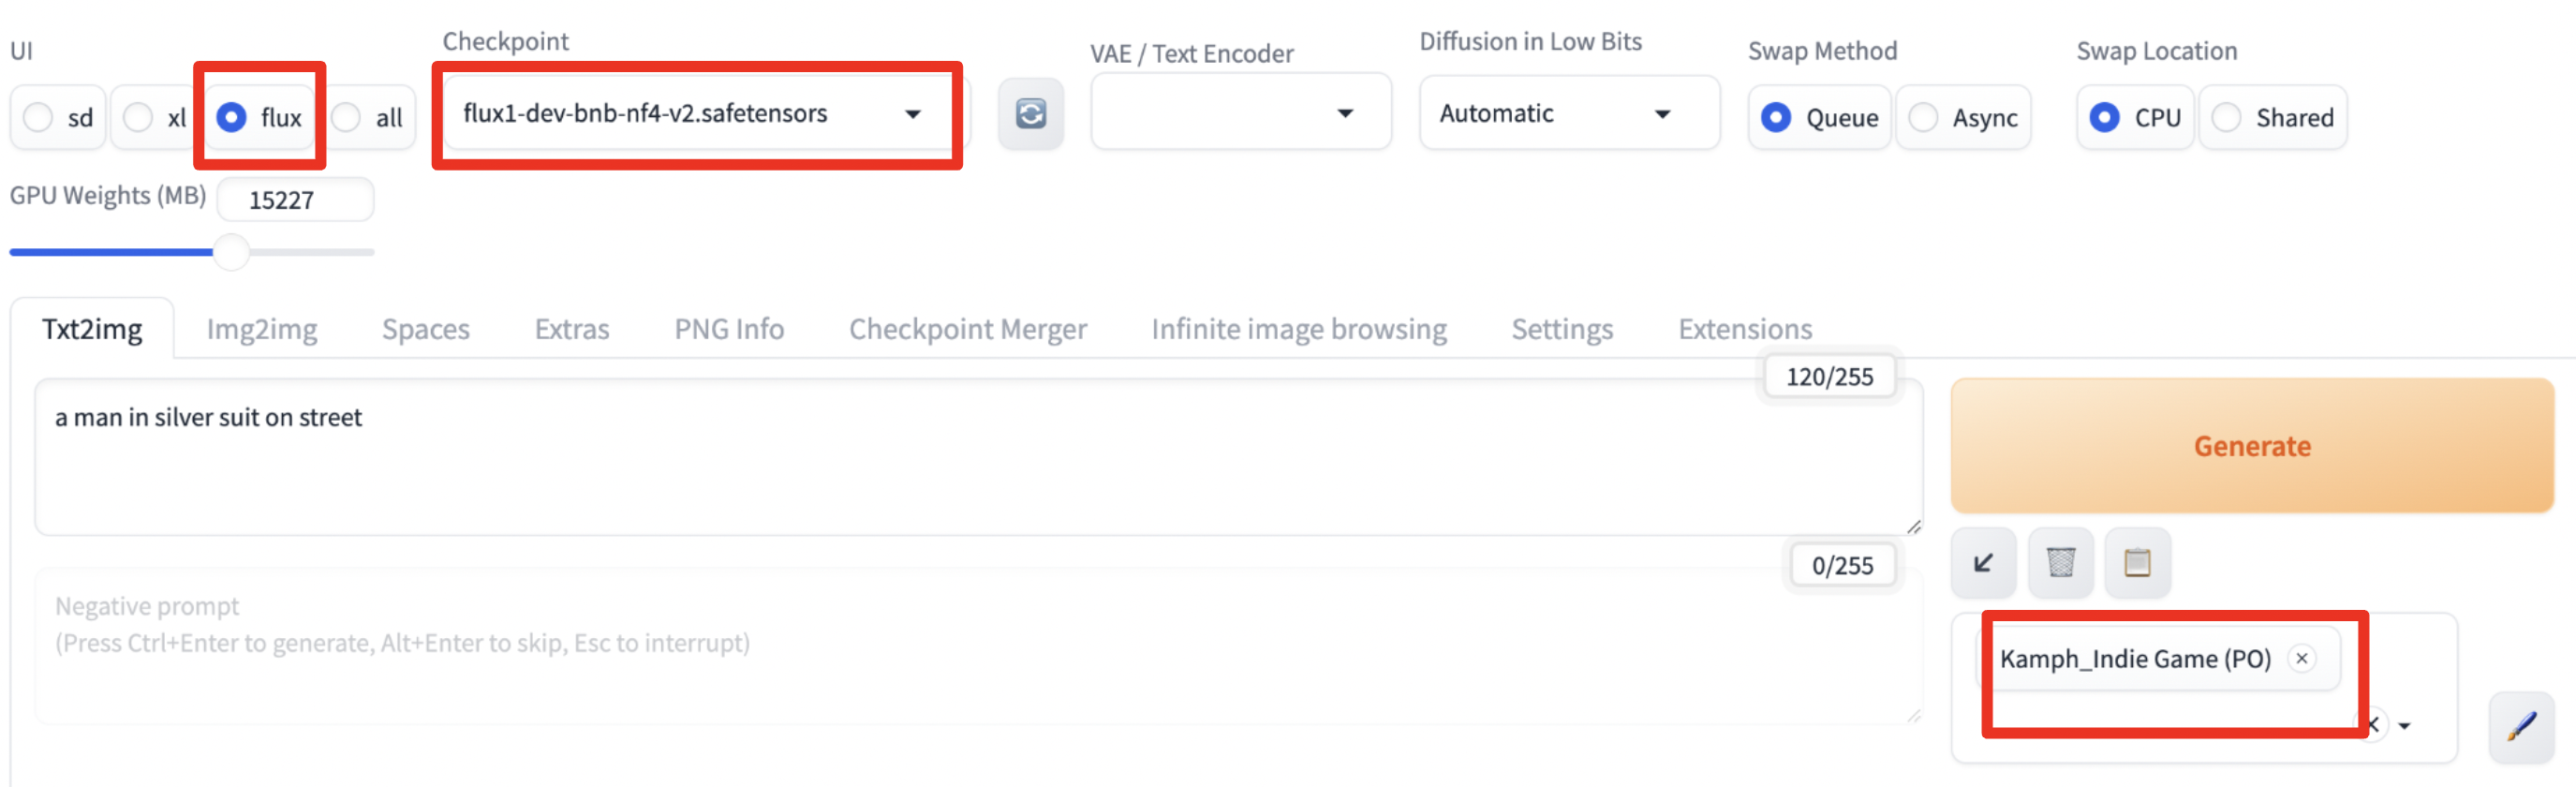
Task: Click the refresh checkpoint list icon
Action: point(1030,114)
